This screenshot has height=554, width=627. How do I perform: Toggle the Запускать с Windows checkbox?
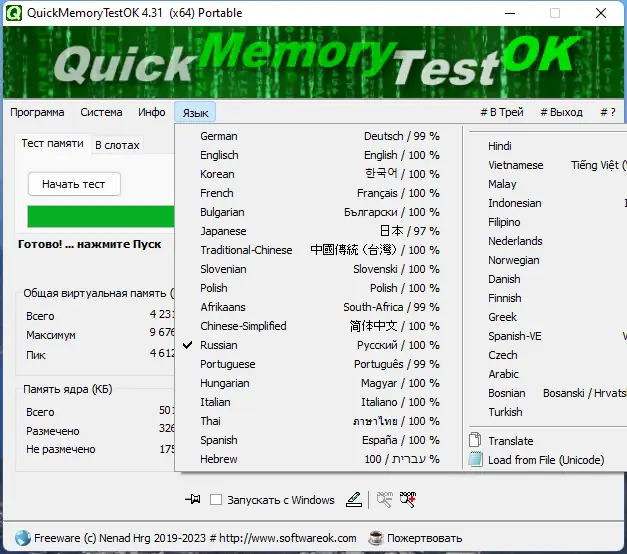(216, 499)
